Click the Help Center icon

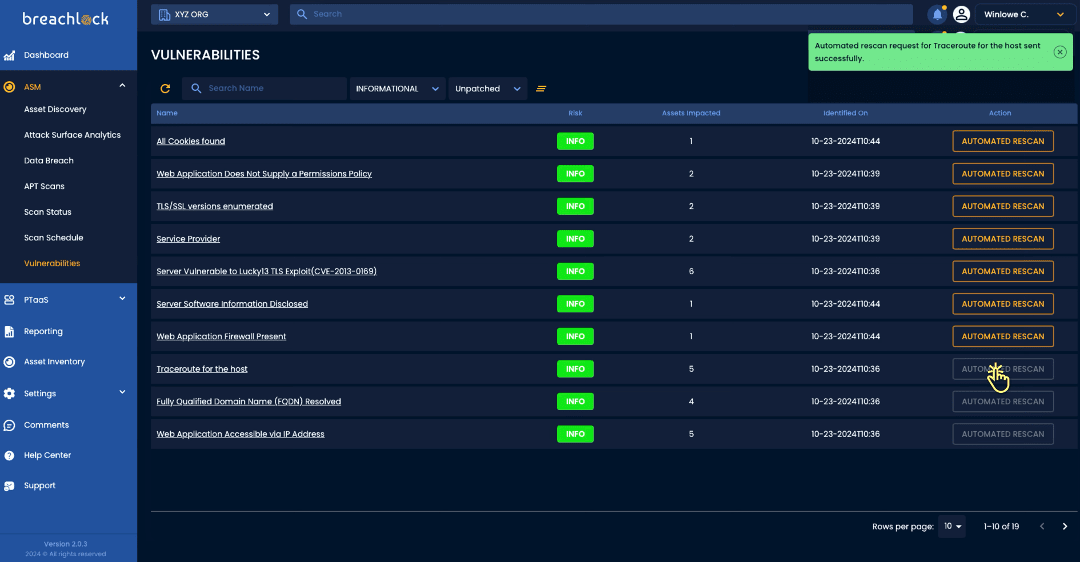pyautogui.click(x=9, y=455)
